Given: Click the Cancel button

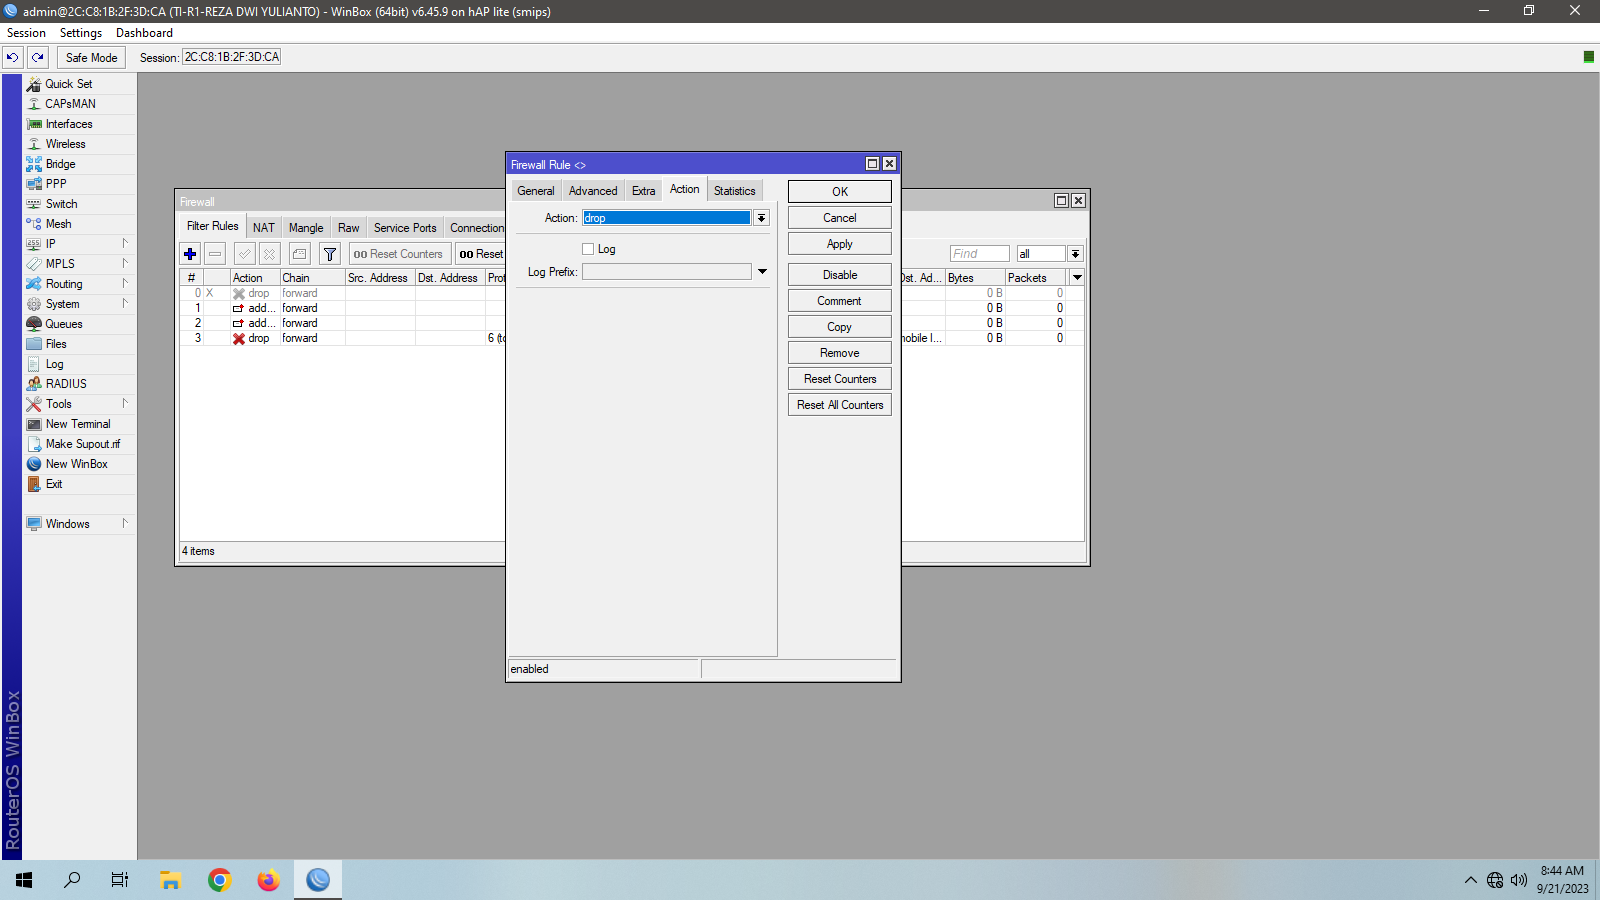Looking at the screenshot, I should click(840, 218).
